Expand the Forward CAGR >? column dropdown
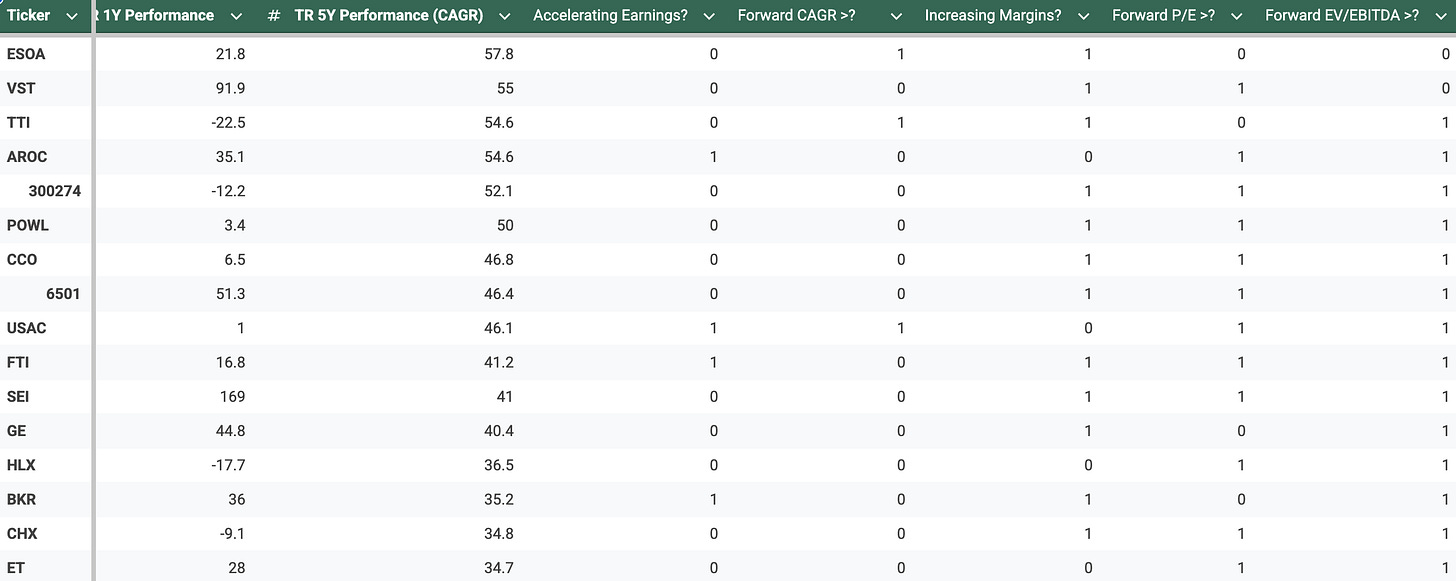Viewport: 1456px width, 581px height. [x=896, y=16]
